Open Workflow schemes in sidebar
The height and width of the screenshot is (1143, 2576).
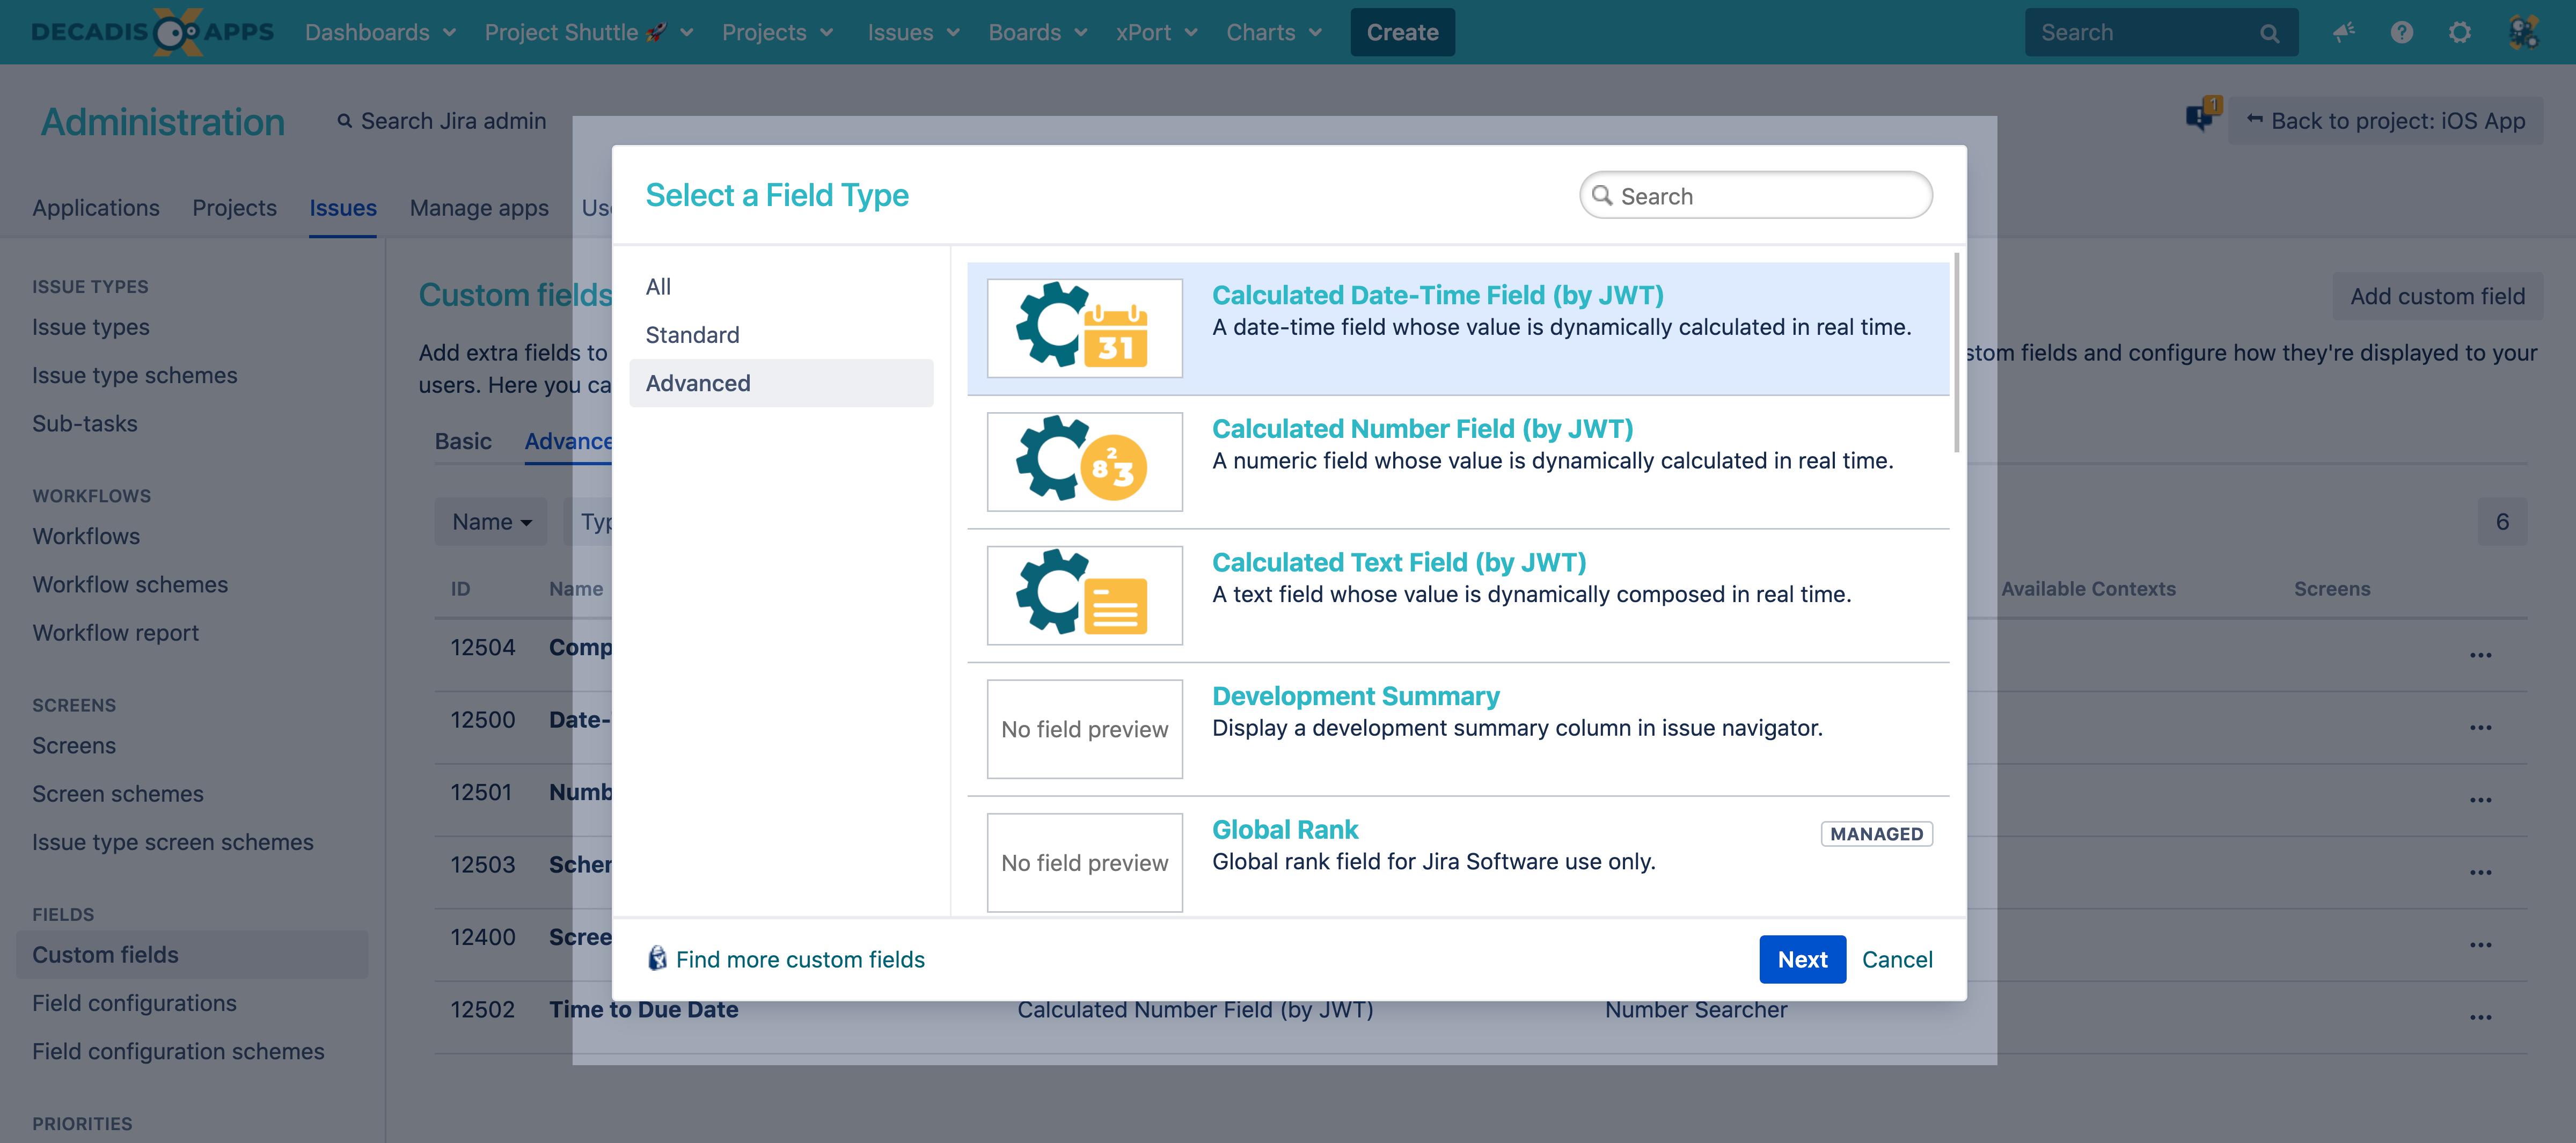click(130, 584)
